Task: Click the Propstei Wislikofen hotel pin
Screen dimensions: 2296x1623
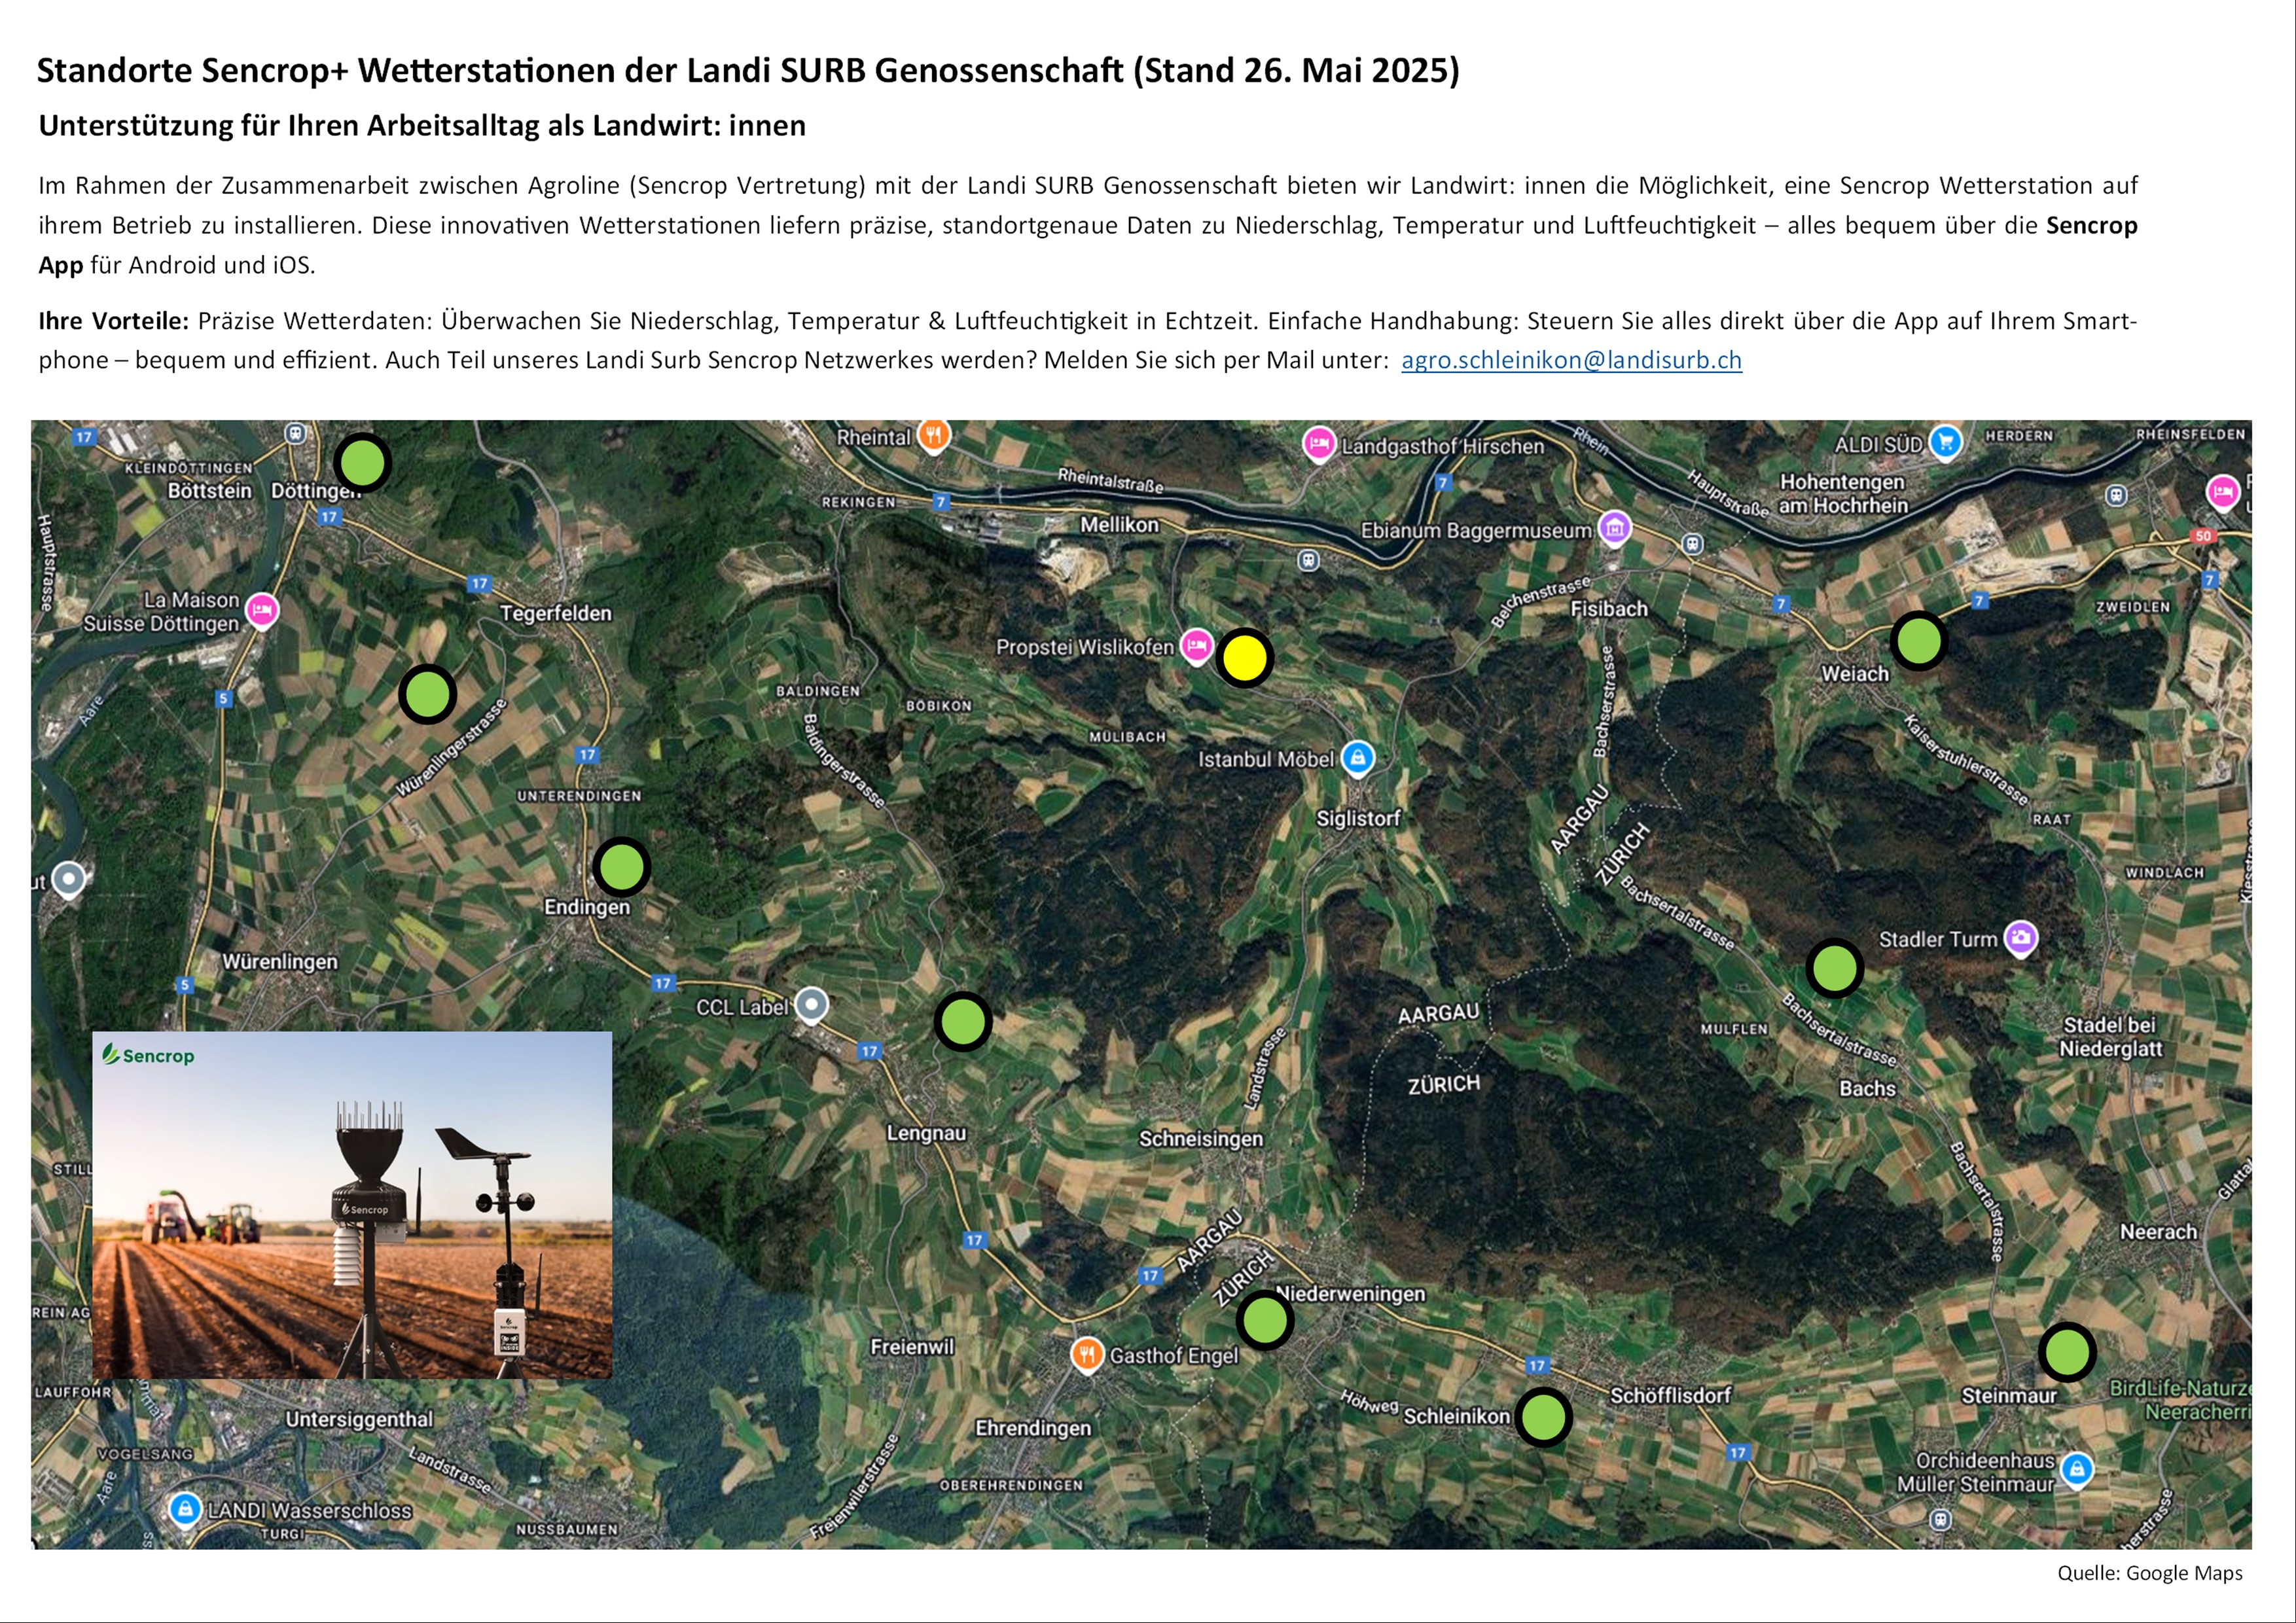Action: click(1197, 646)
